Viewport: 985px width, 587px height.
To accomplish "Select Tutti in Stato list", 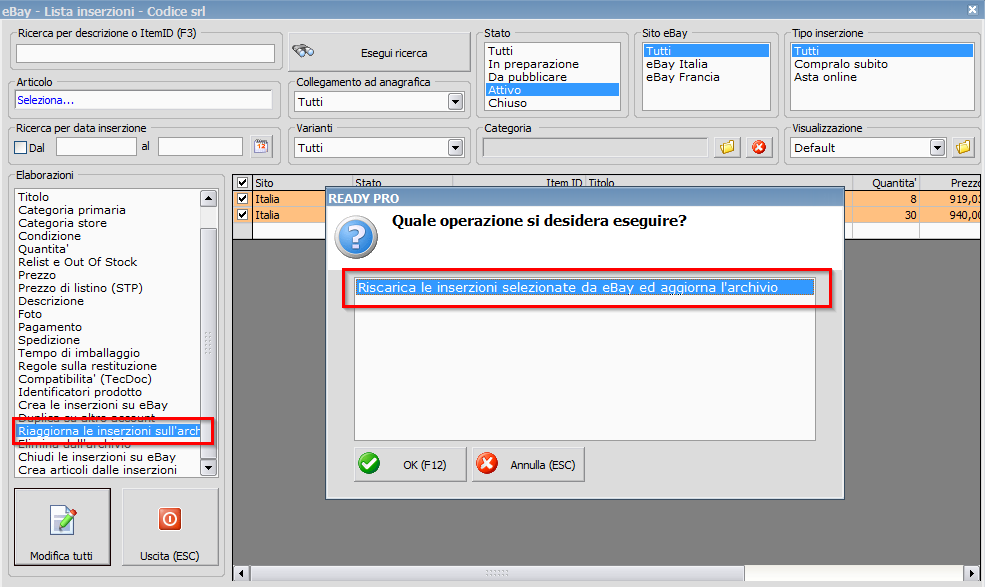I will 552,51.
